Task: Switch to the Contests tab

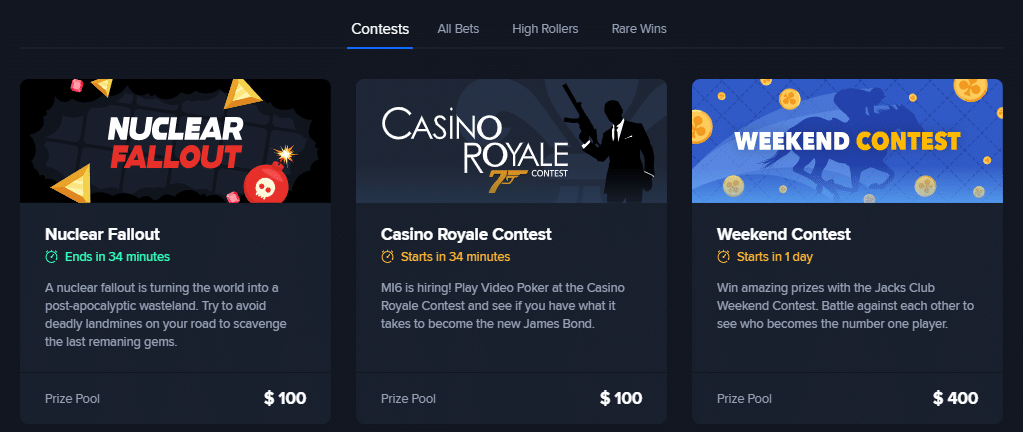Action: pos(380,29)
